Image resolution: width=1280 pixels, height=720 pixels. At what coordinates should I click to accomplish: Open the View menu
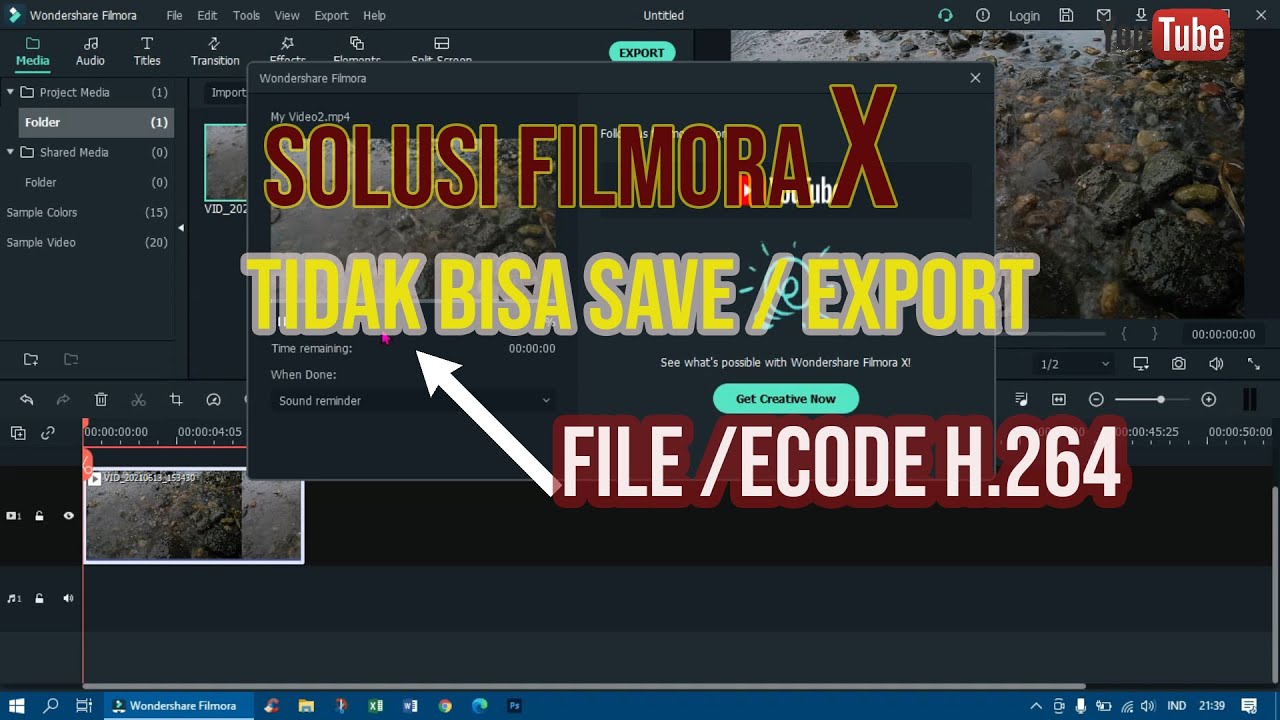point(287,15)
